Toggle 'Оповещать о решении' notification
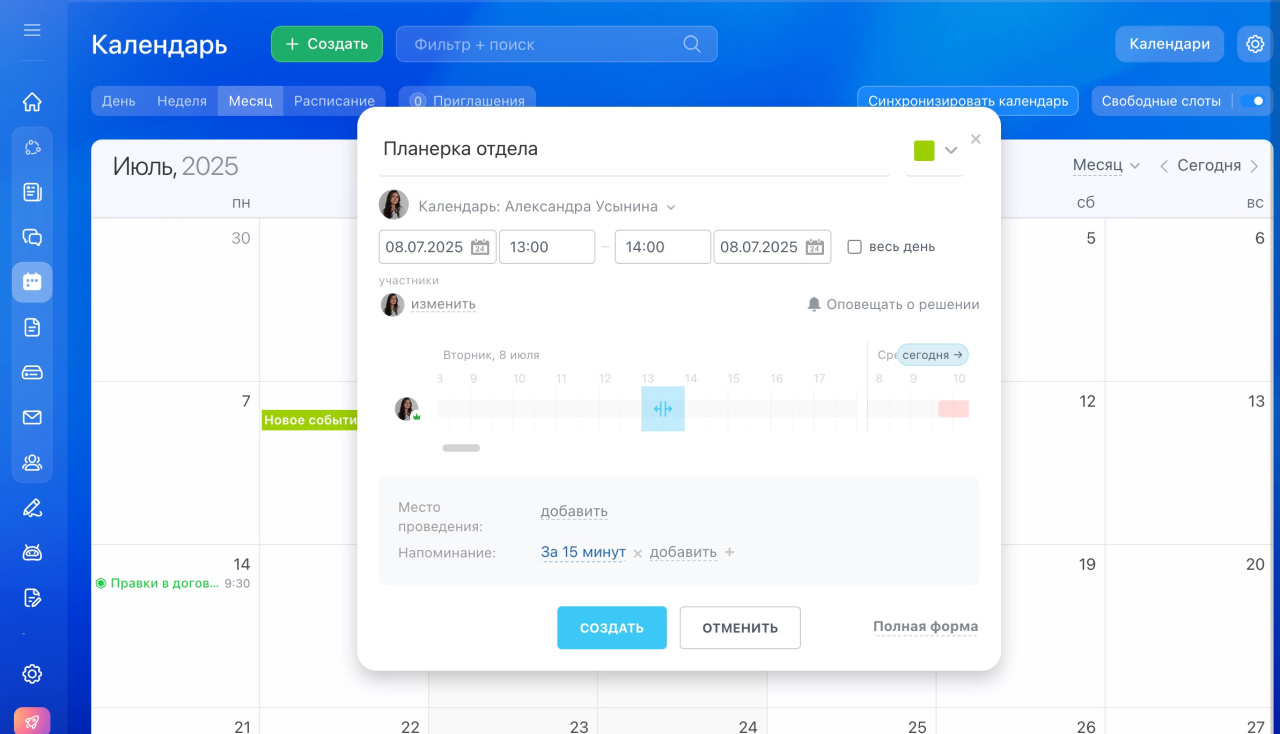This screenshot has height=734, width=1280. coord(893,304)
